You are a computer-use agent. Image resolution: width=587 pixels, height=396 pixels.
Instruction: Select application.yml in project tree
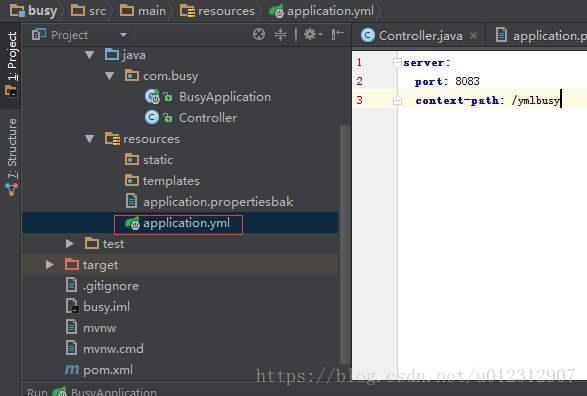[186, 223]
